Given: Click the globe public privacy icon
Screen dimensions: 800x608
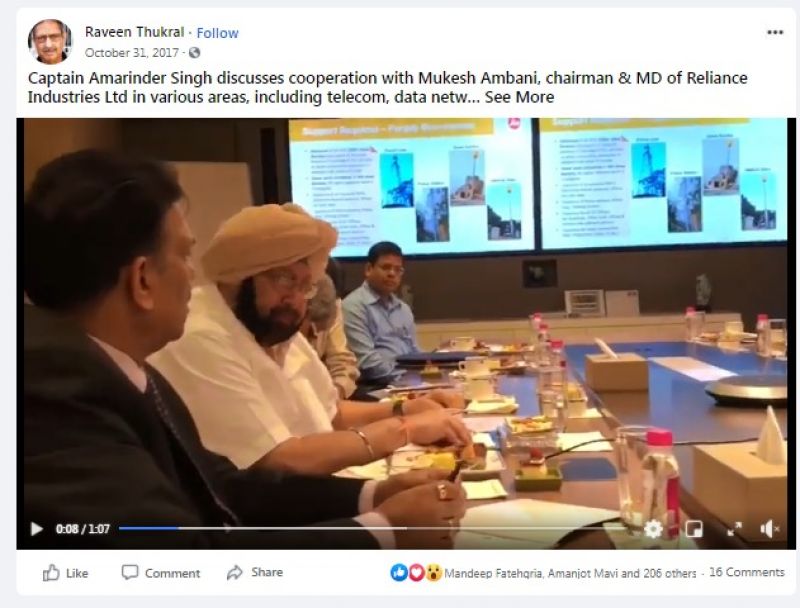Looking at the screenshot, I should coord(194,53).
